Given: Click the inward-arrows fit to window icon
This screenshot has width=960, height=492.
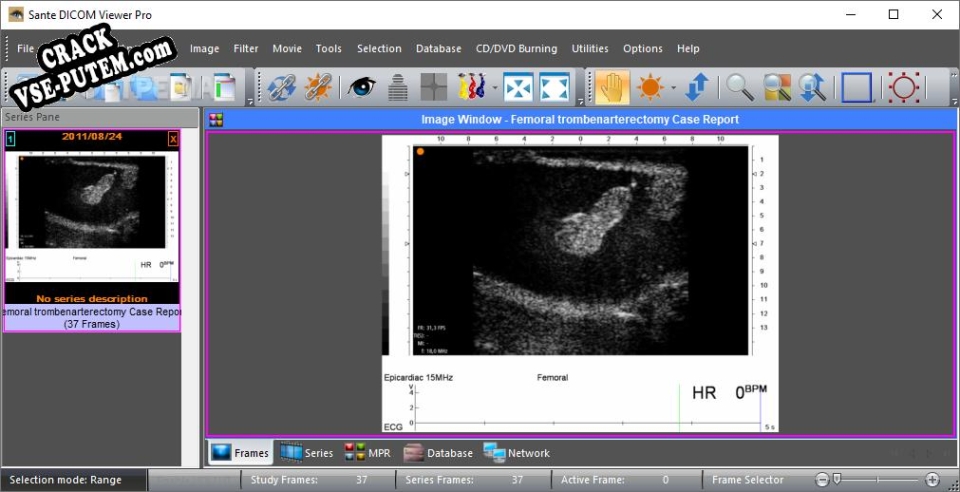Looking at the screenshot, I should point(518,88).
